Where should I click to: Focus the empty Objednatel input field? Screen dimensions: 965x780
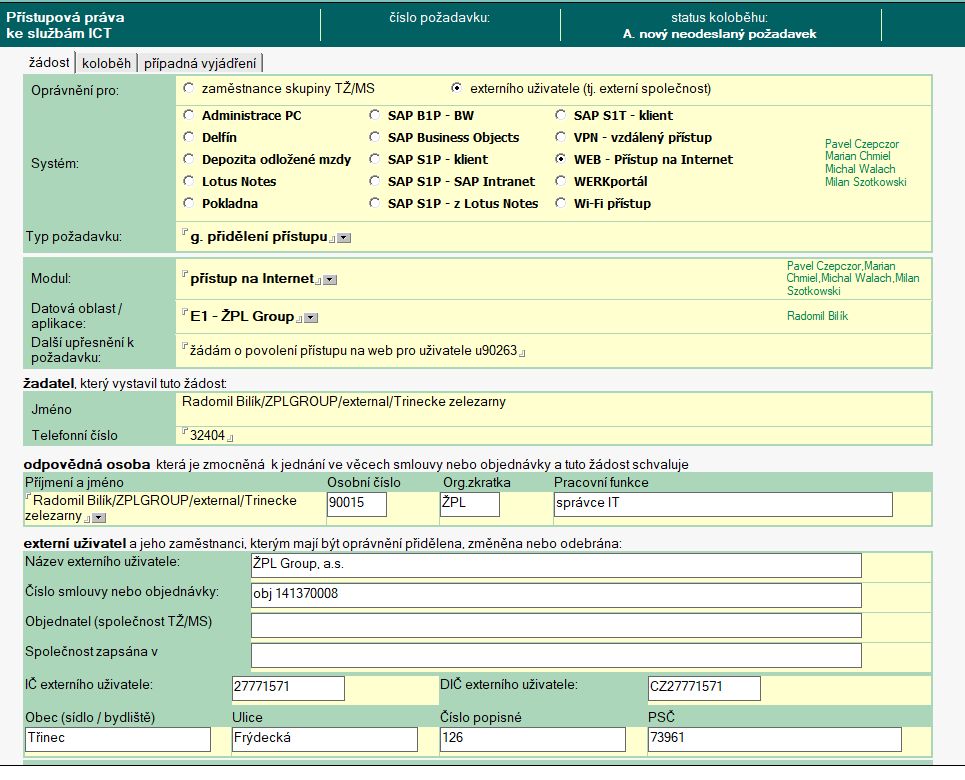click(555, 626)
